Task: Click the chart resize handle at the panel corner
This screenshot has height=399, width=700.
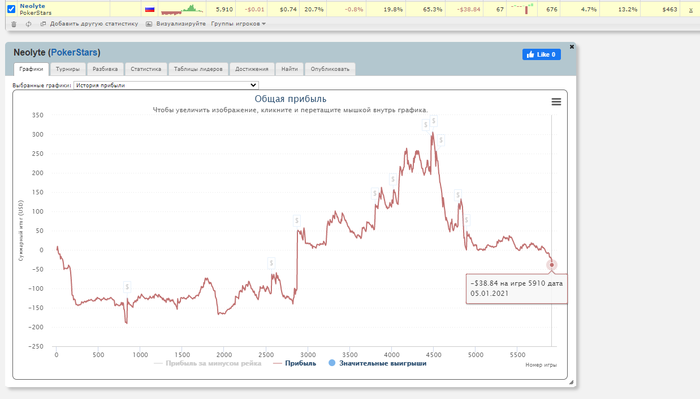Action: pos(571,382)
